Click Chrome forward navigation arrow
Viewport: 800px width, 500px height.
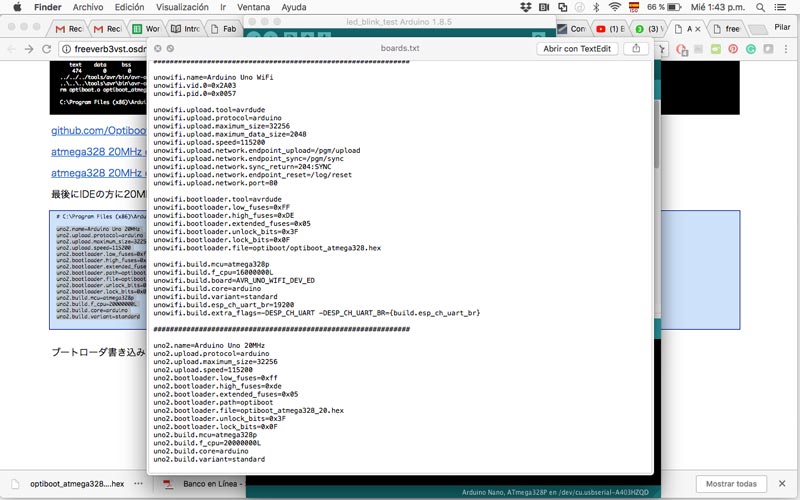[x=29, y=49]
